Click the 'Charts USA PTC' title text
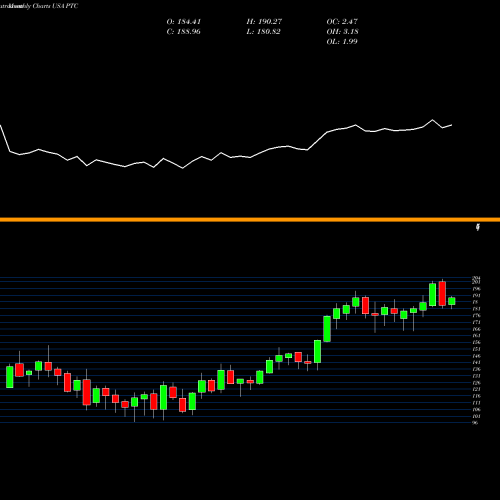This screenshot has height=500, width=500. 56,6
